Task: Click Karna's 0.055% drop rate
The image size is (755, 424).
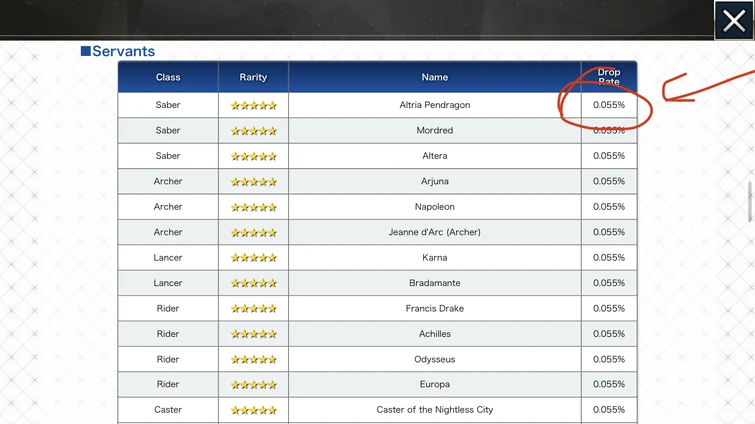Action: 609,257
